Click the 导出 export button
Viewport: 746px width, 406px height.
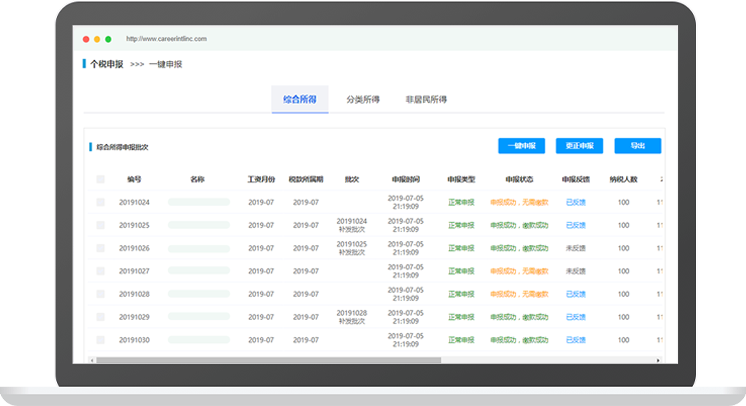click(x=637, y=146)
